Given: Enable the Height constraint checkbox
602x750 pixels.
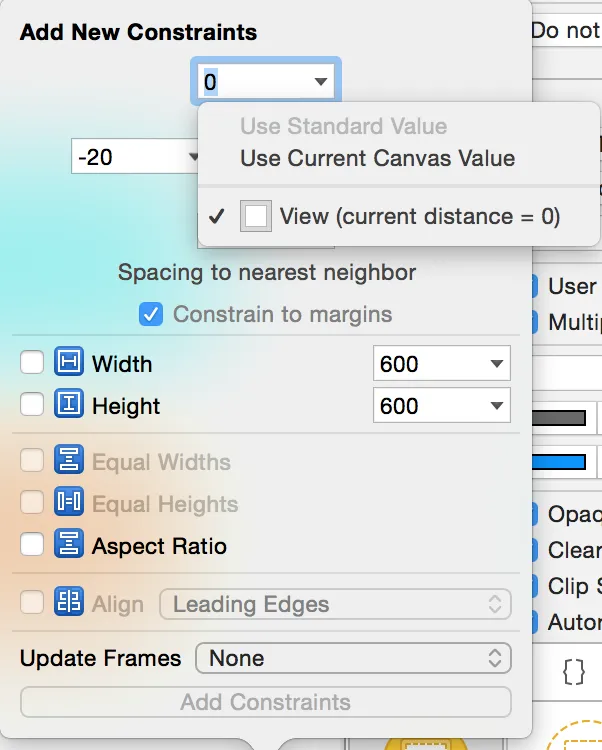Looking at the screenshot, I should pos(32,405).
